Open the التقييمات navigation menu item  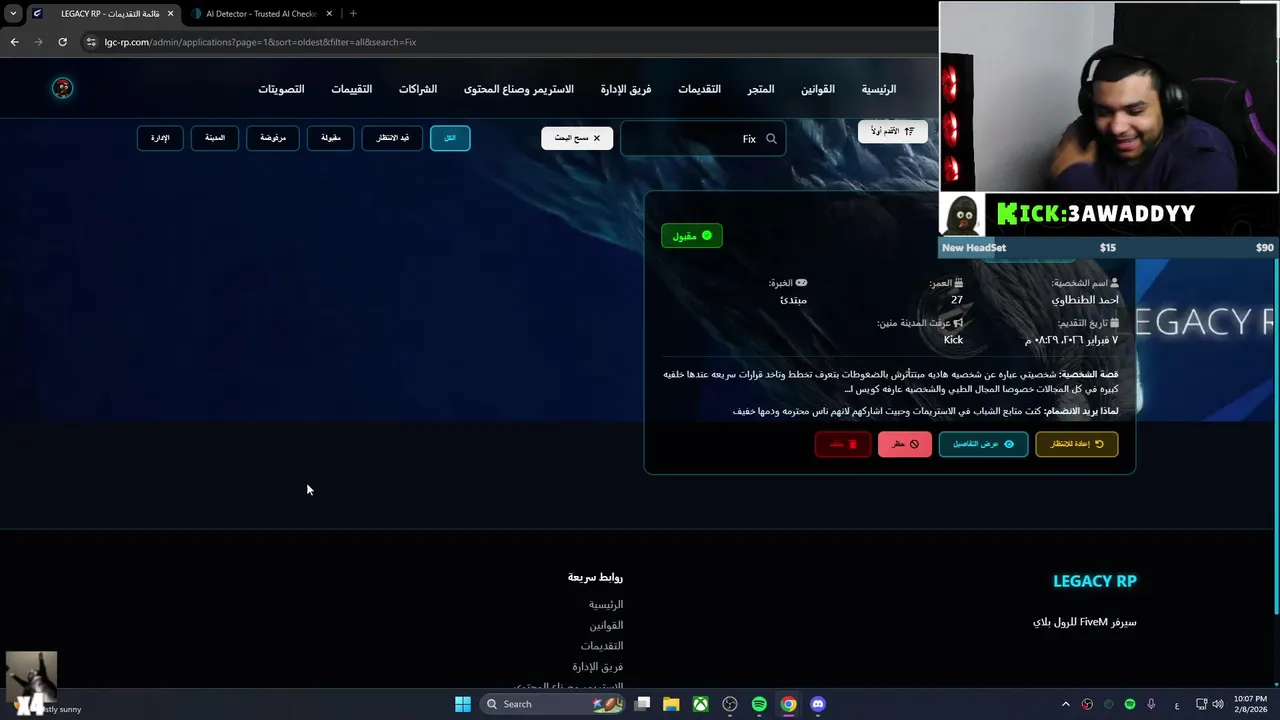pyautogui.click(x=352, y=89)
